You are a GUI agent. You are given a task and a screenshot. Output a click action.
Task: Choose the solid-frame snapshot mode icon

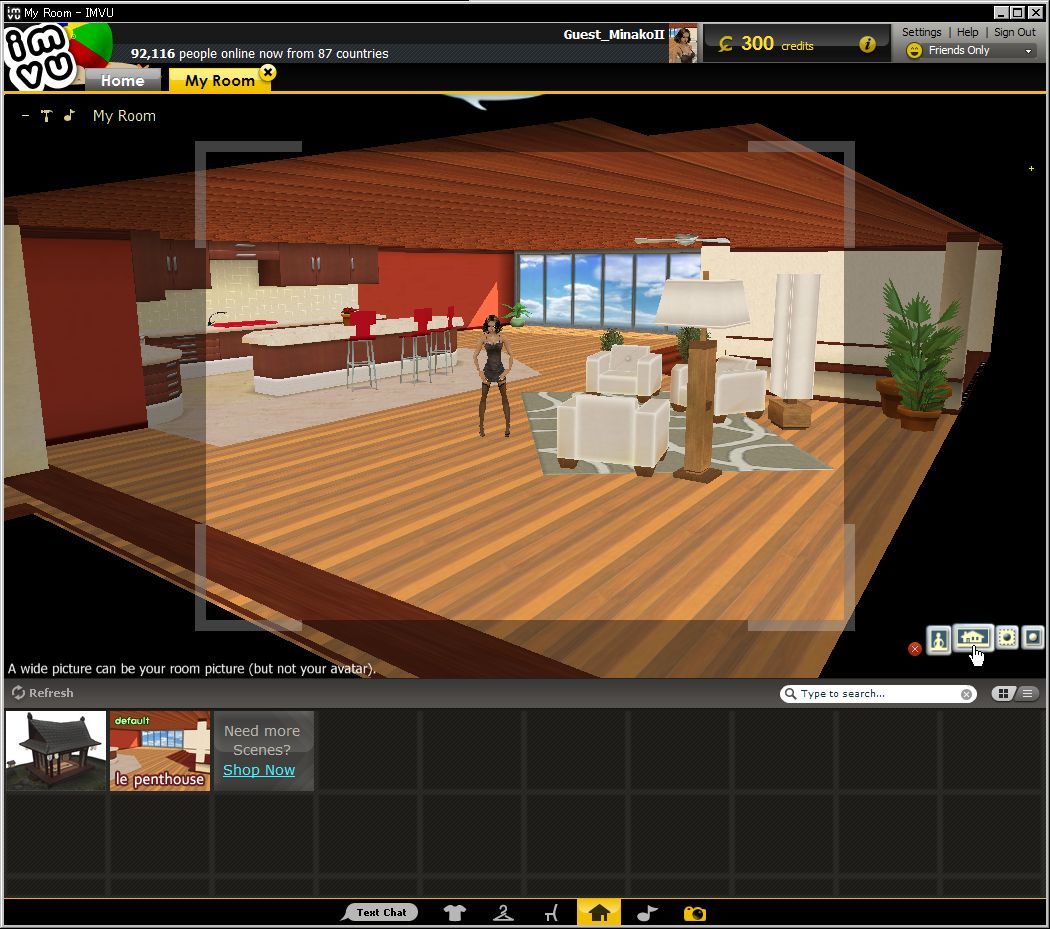click(x=1033, y=638)
